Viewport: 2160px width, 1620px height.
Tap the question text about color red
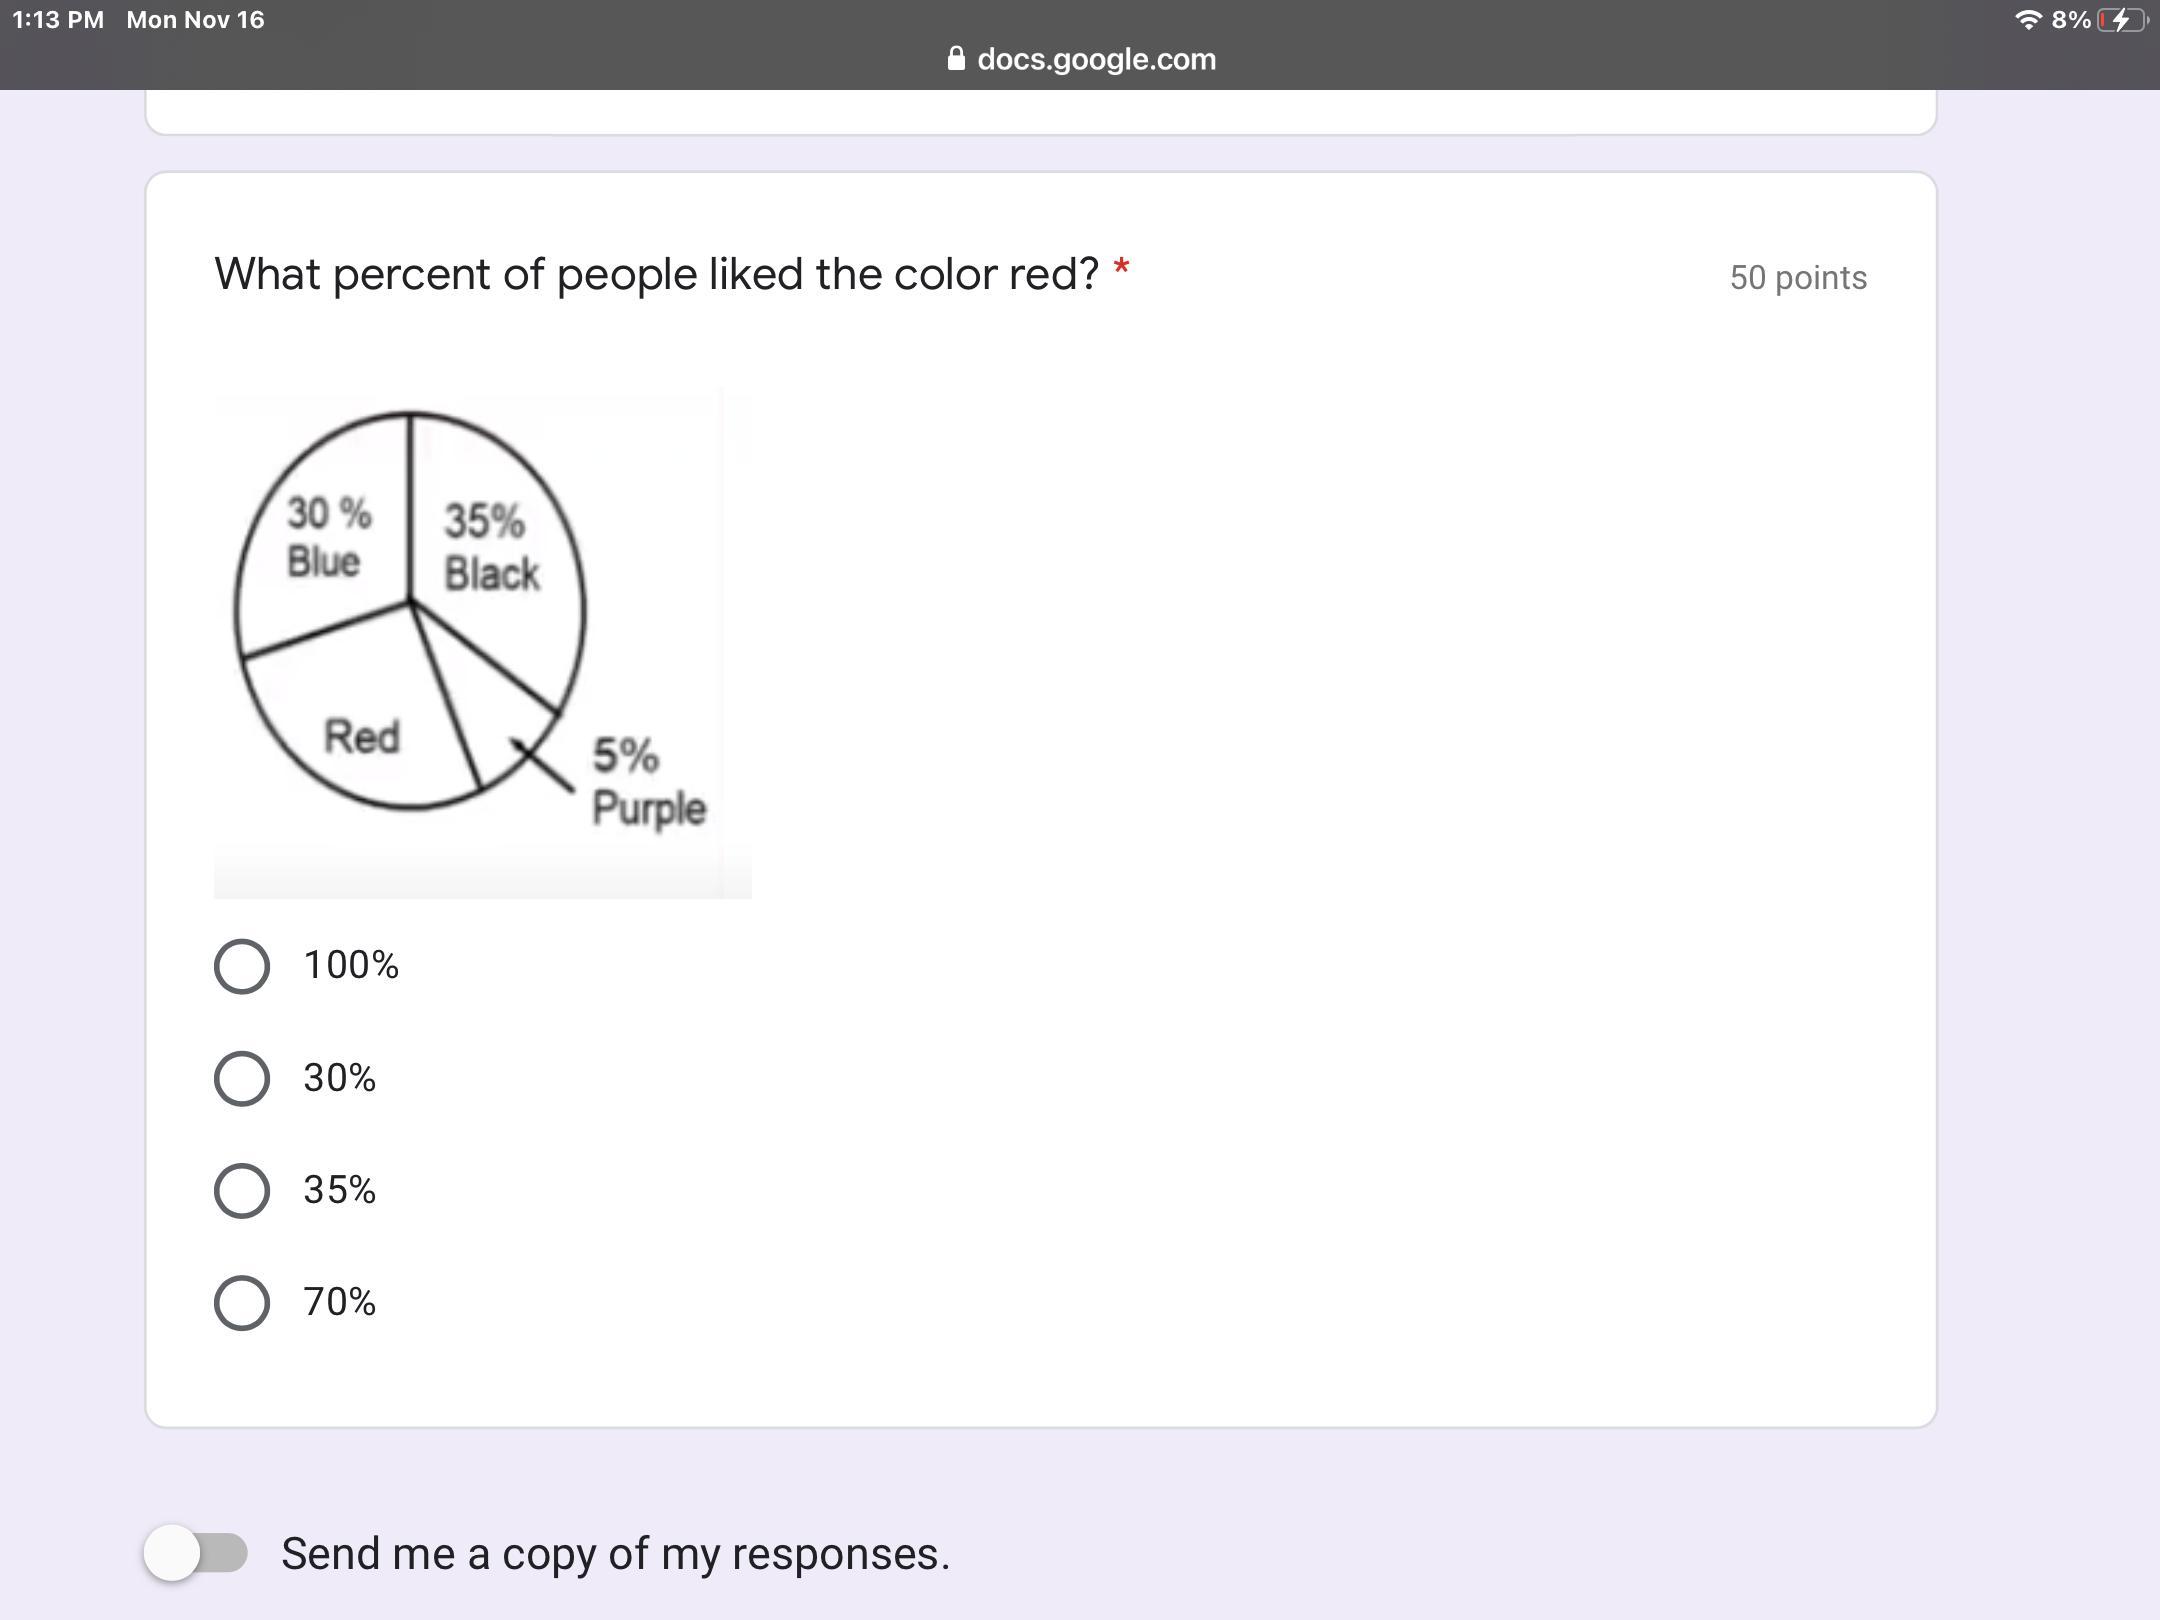click(x=657, y=274)
